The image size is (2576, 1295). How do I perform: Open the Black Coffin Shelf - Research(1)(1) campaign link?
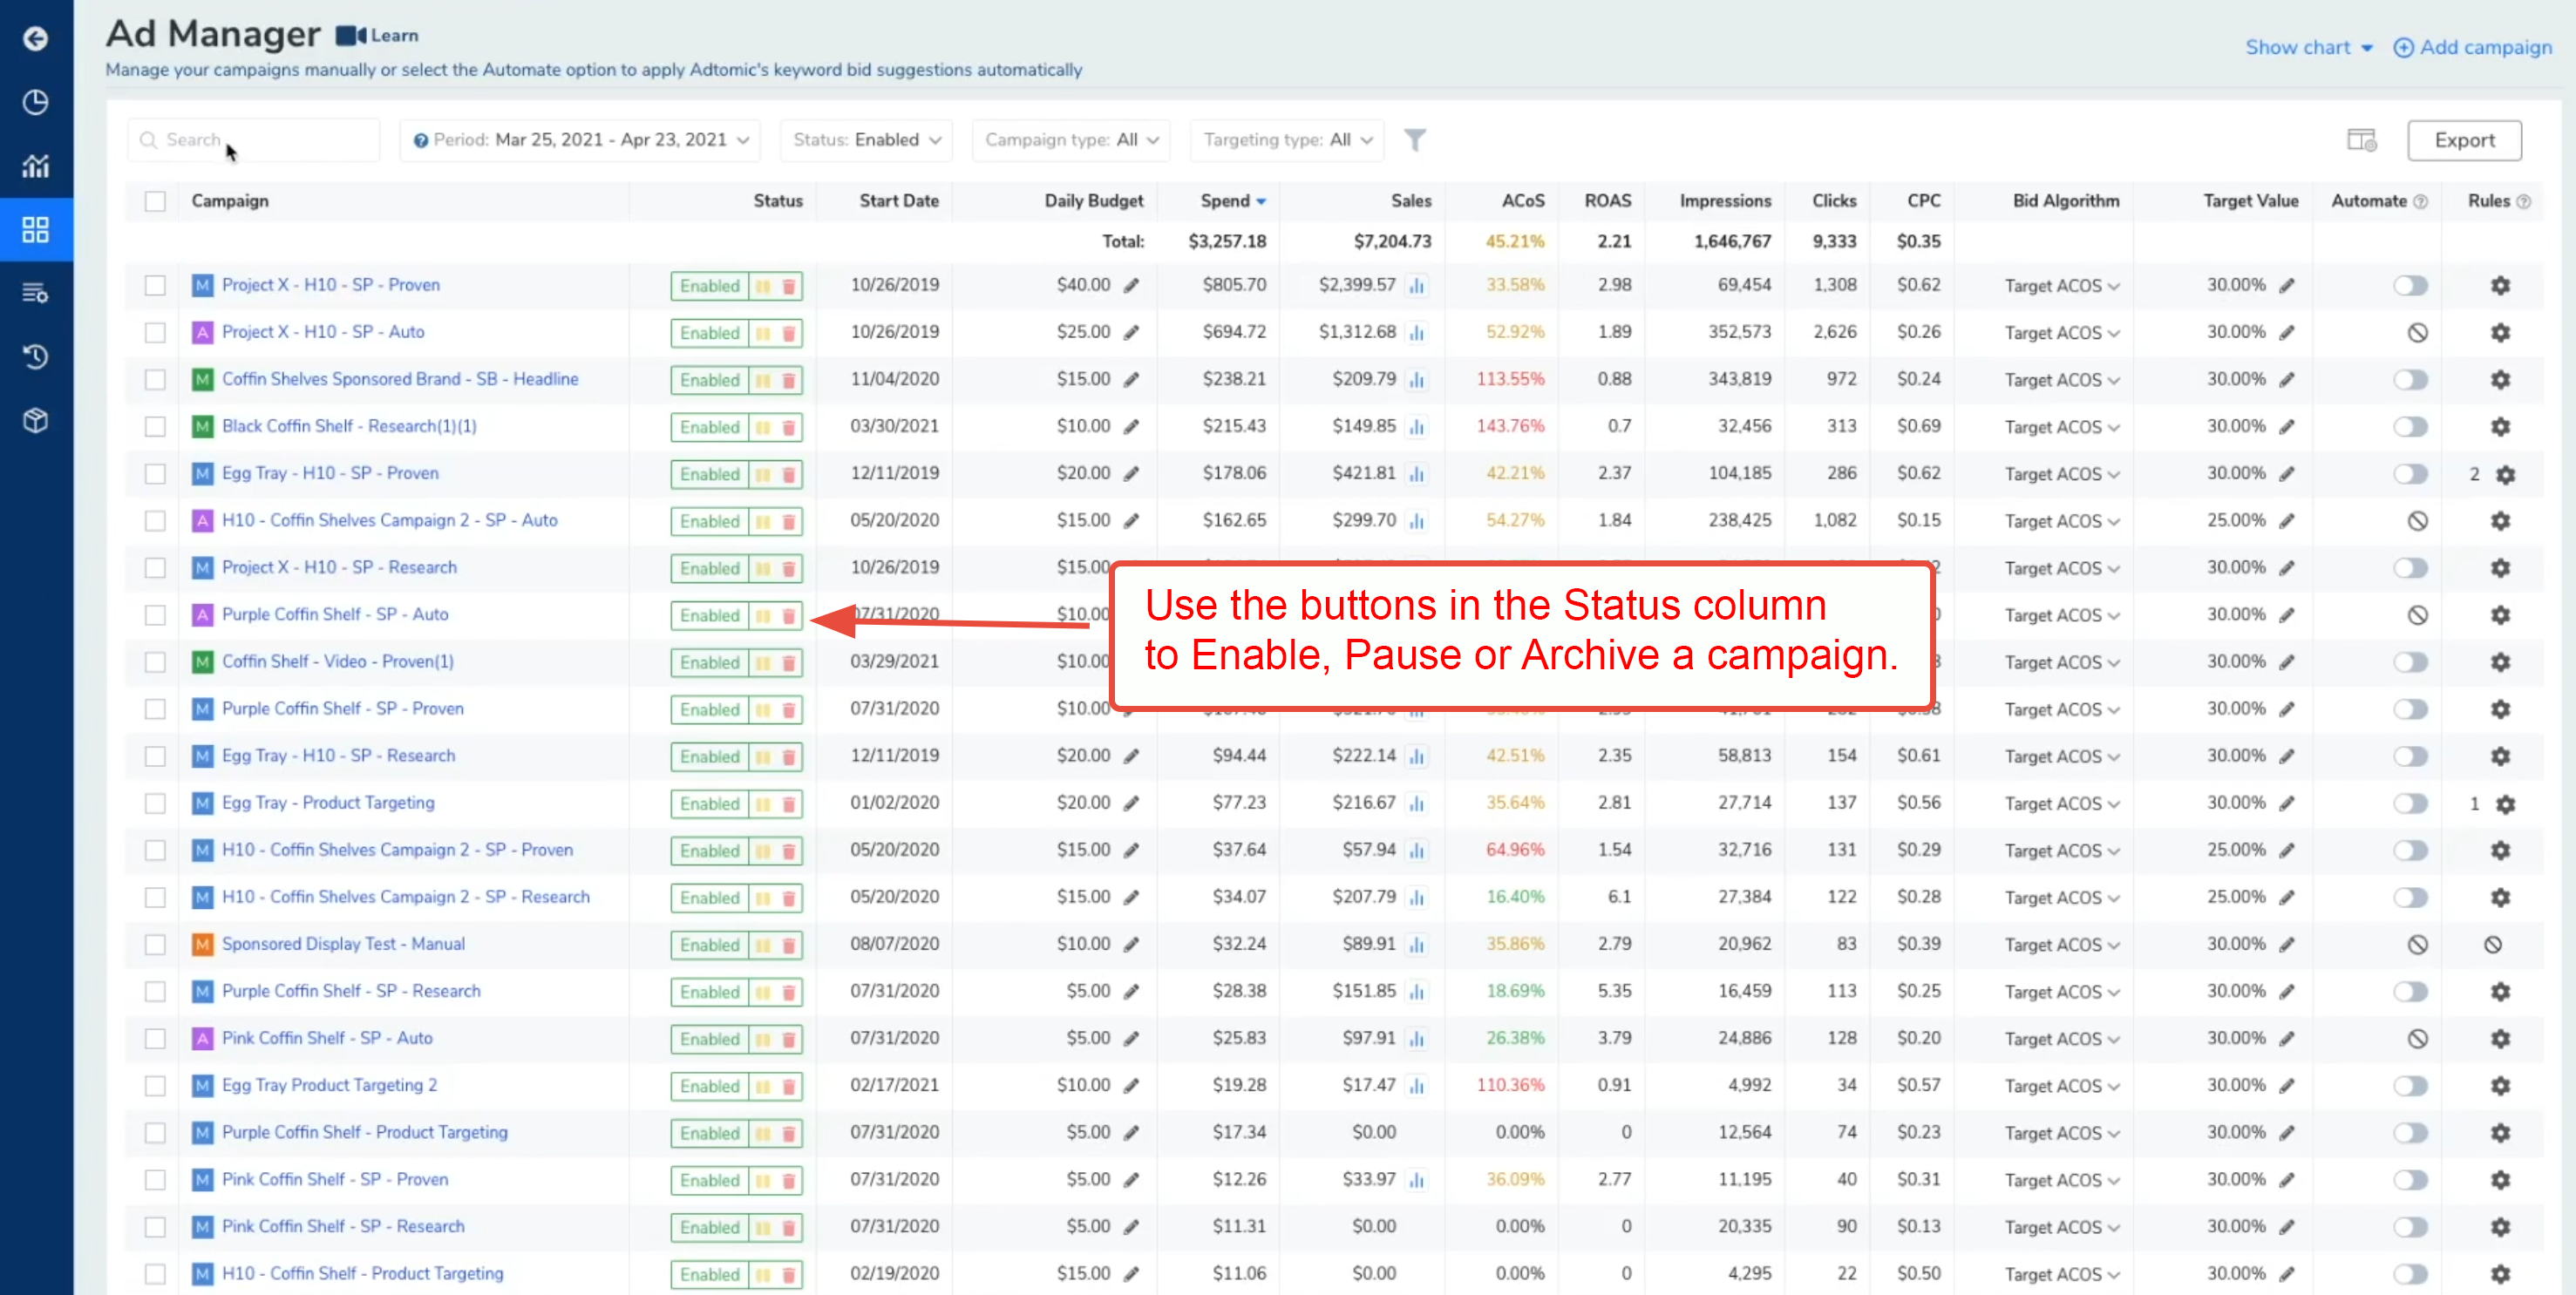[349, 427]
